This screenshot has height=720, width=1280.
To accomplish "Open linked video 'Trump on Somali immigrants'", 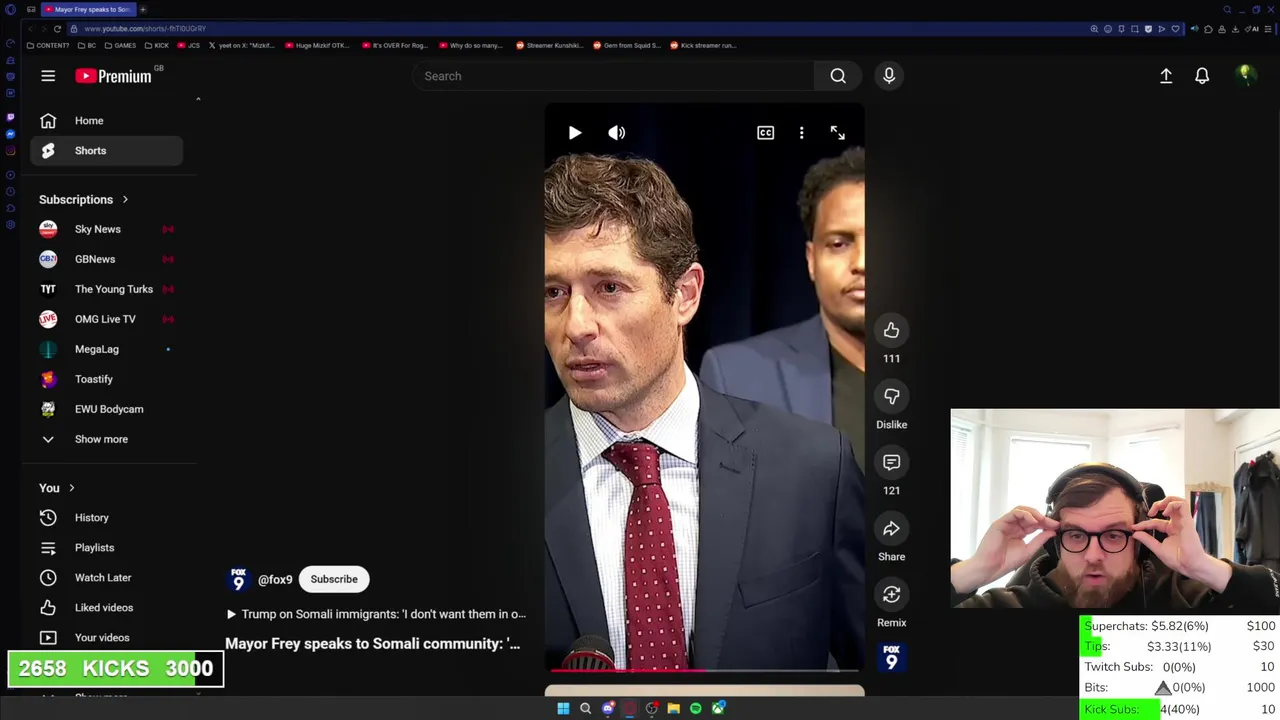I will pos(376,614).
